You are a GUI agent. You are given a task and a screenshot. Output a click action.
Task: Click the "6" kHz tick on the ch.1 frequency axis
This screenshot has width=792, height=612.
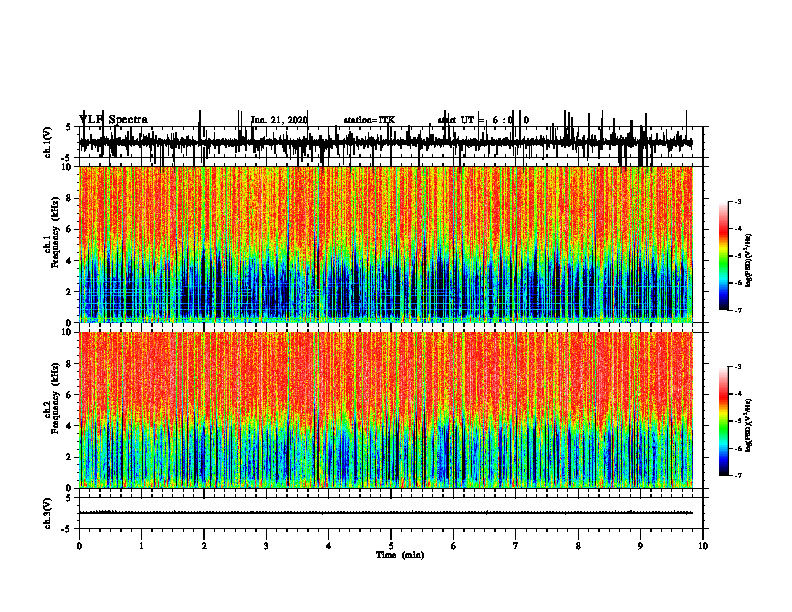pyautogui.click(x=70, y=229)
